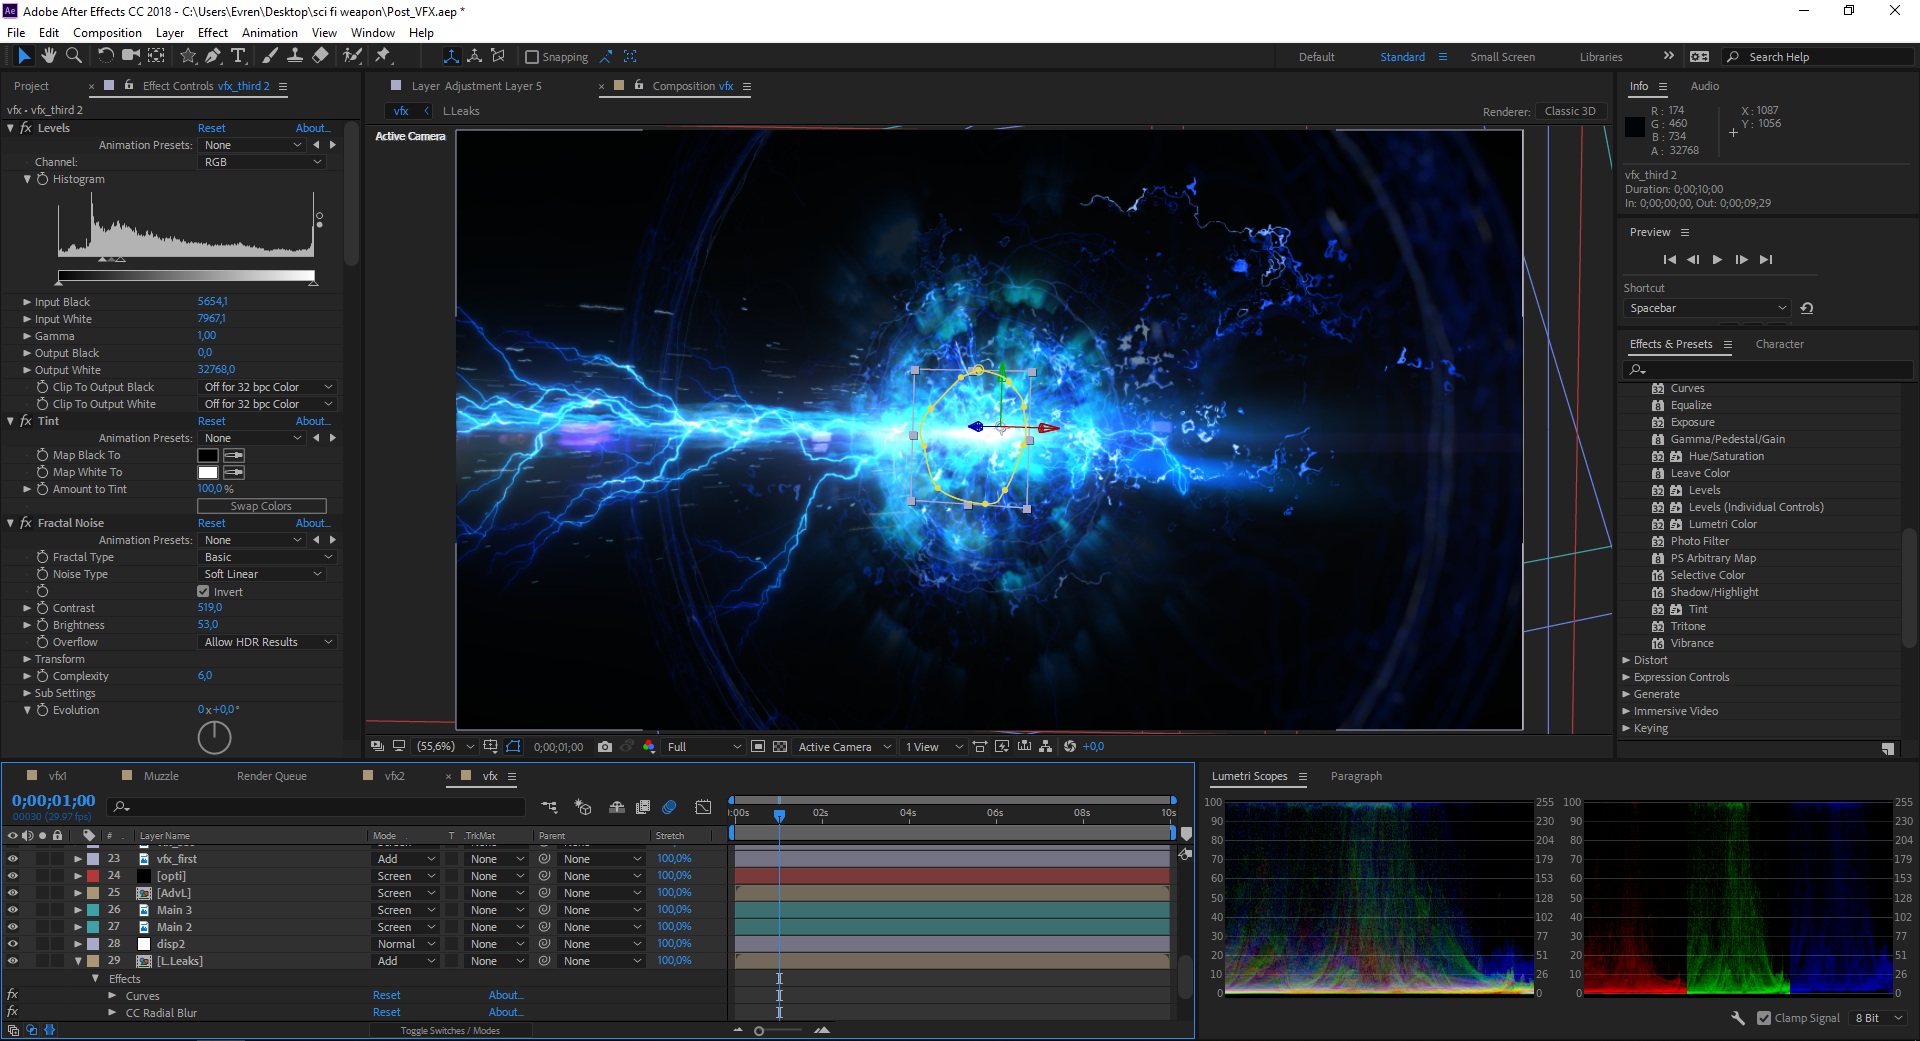Screen dimensions: 1920x1041
Task: Open the Effect menu
Action: (x=213, y=33)
